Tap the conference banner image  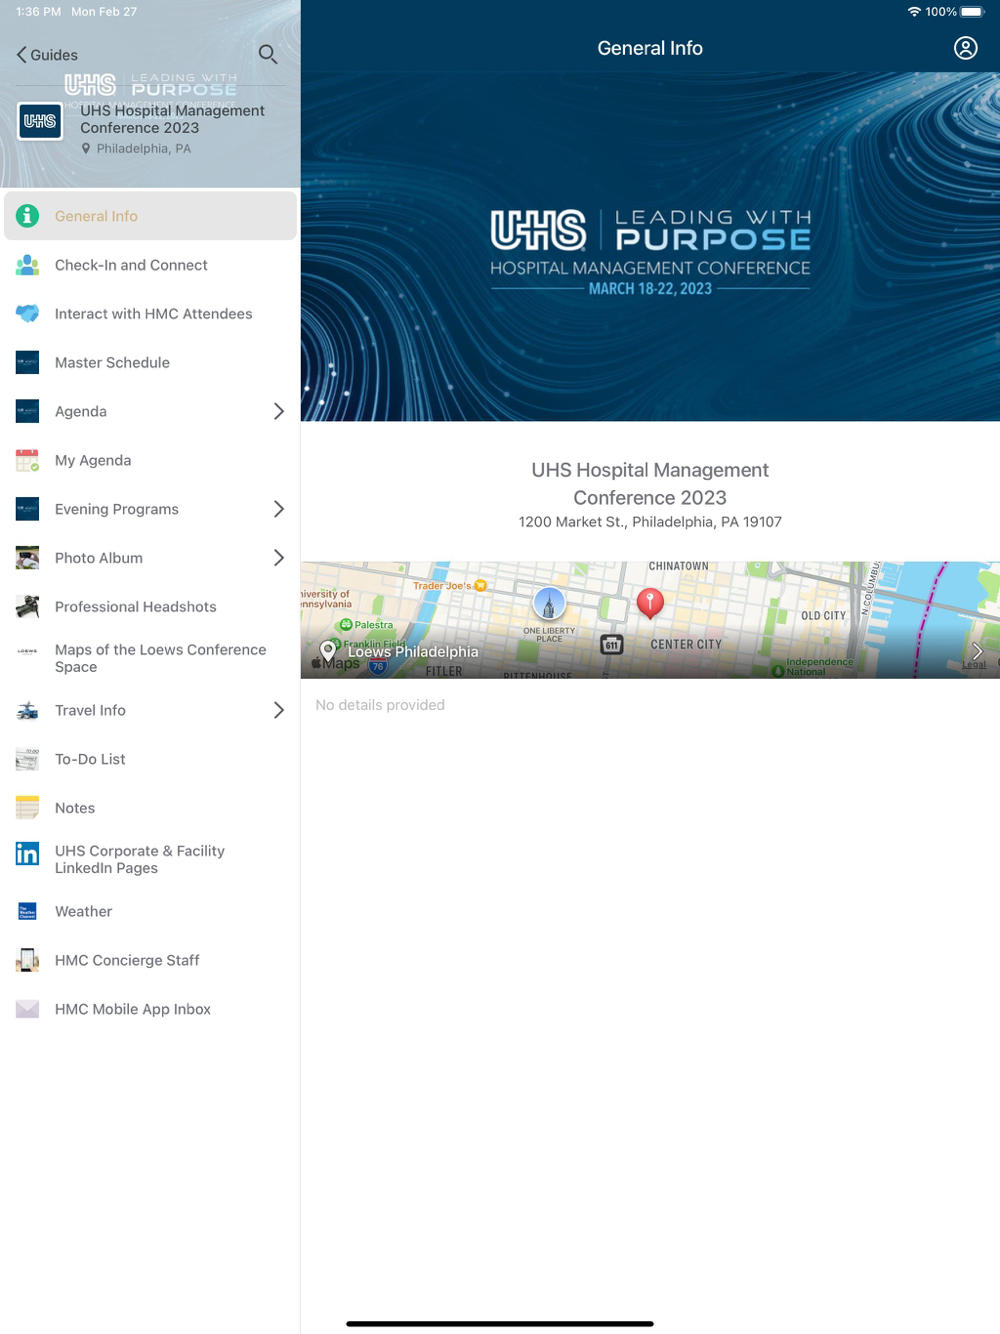650,246
